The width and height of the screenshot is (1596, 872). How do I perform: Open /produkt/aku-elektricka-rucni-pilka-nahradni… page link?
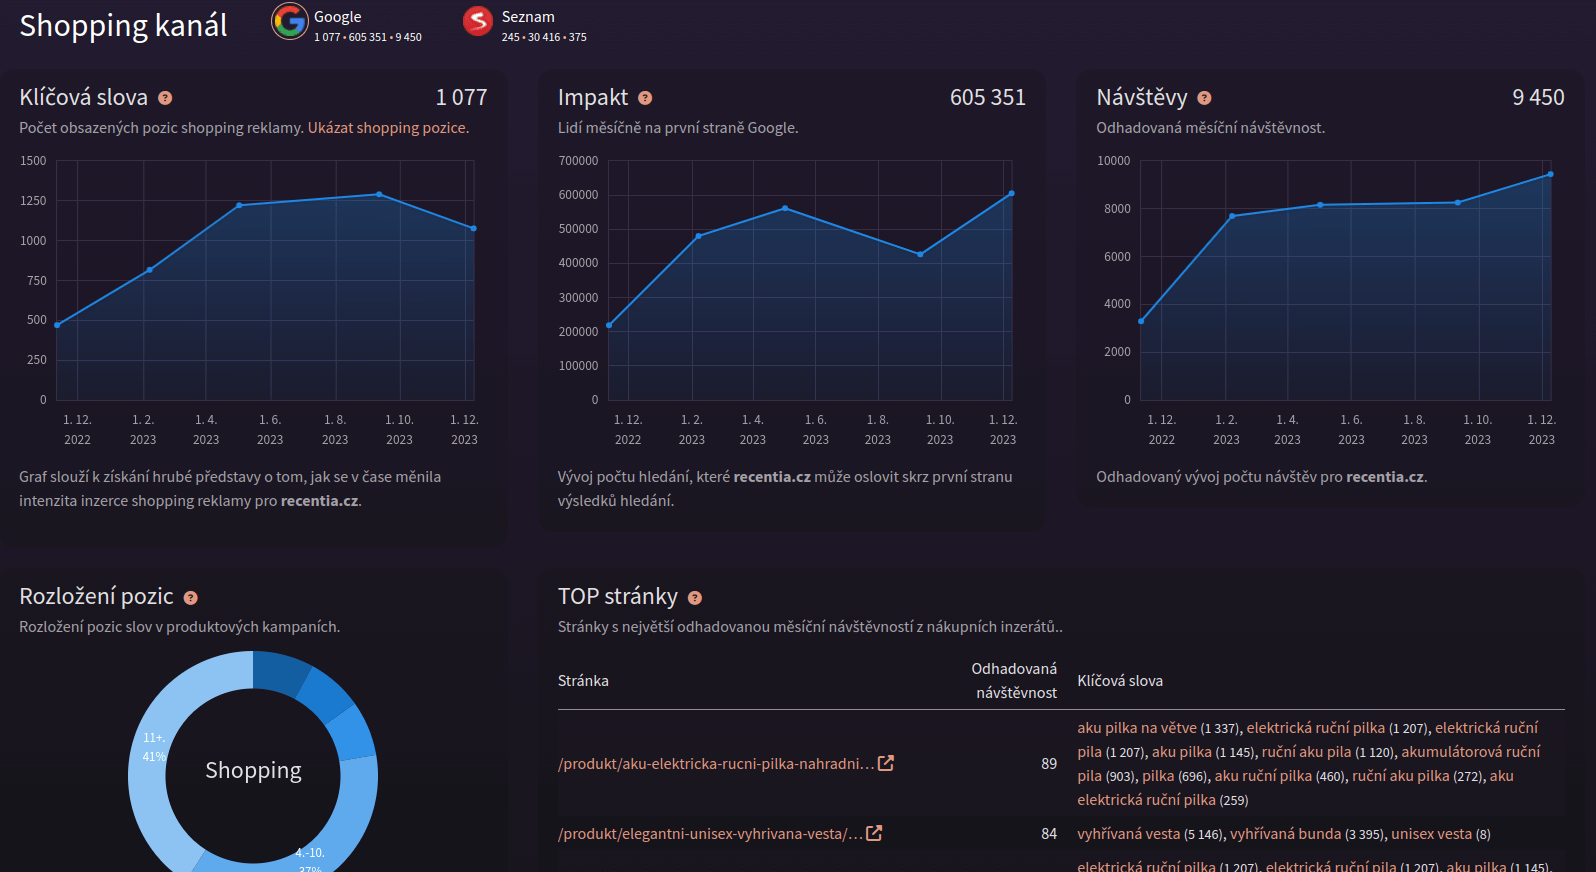[x=716, y=764]
